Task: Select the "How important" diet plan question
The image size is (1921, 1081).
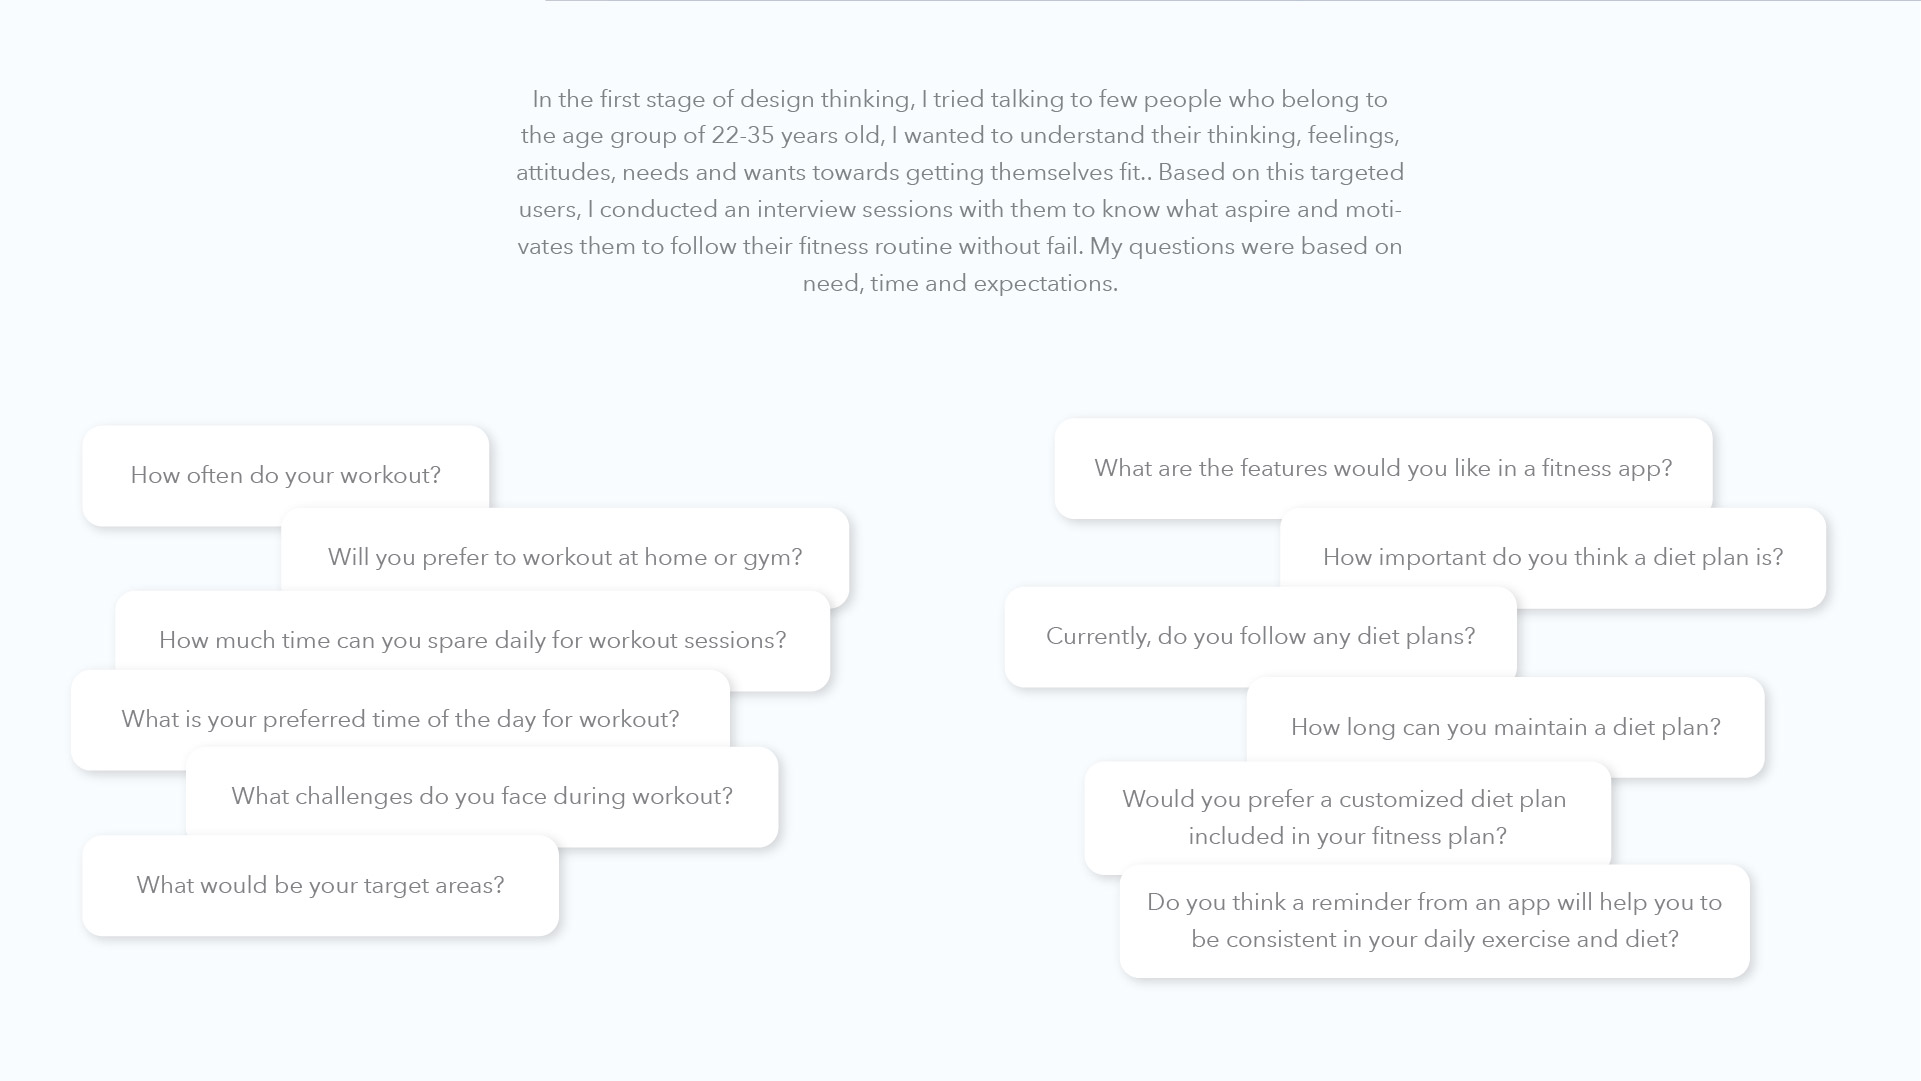Action: point(1552,557)
